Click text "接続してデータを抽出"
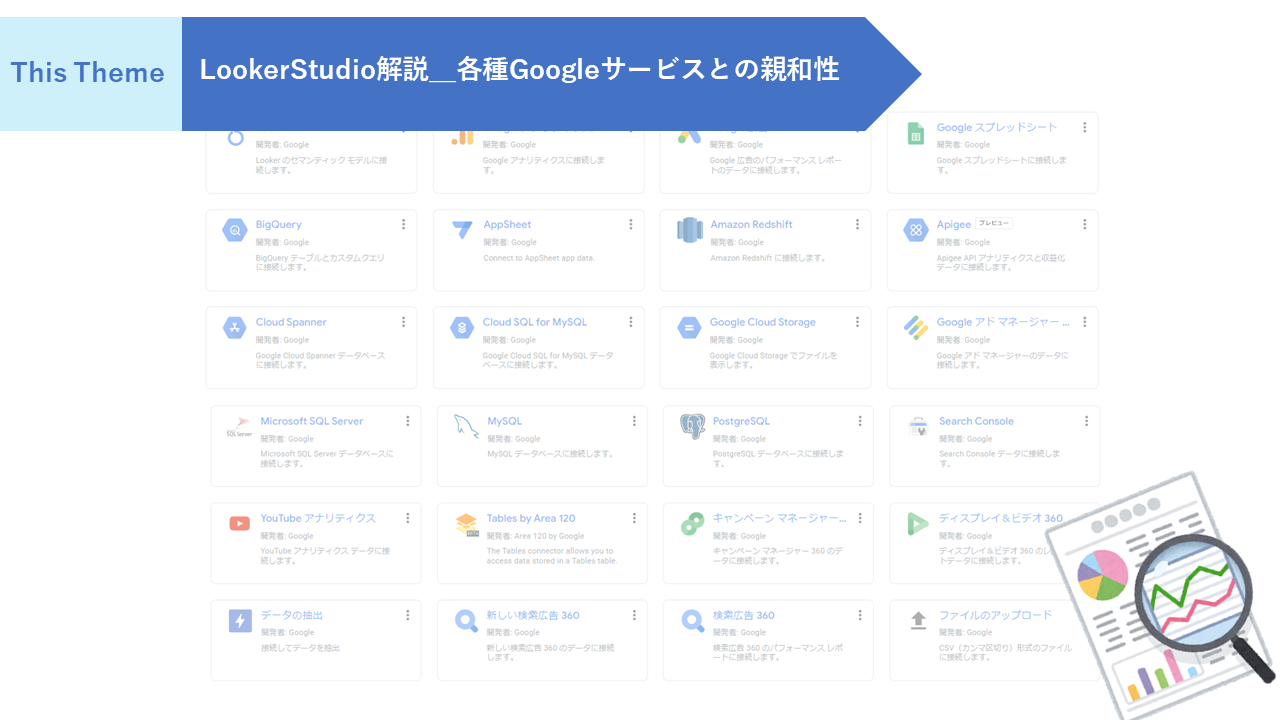1280x720 pixels. click(300, 648)
